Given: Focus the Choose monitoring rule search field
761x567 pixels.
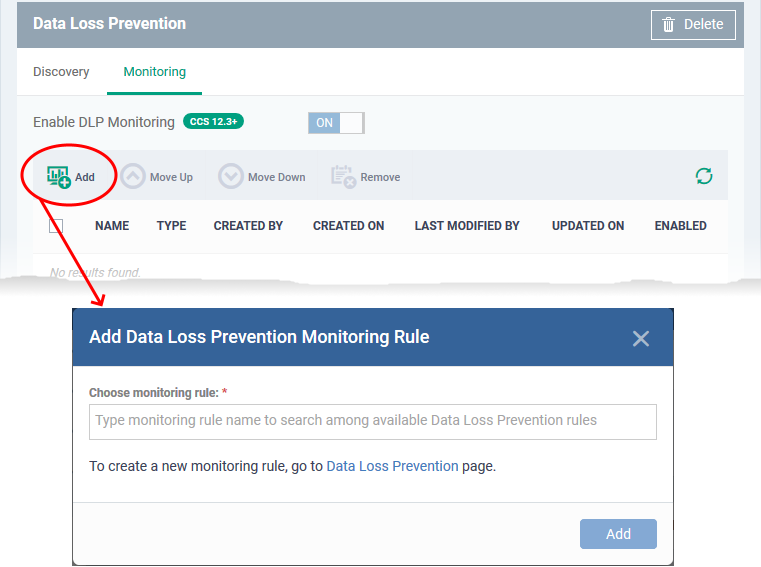Looking at the screenshot, I should point(373,422).
